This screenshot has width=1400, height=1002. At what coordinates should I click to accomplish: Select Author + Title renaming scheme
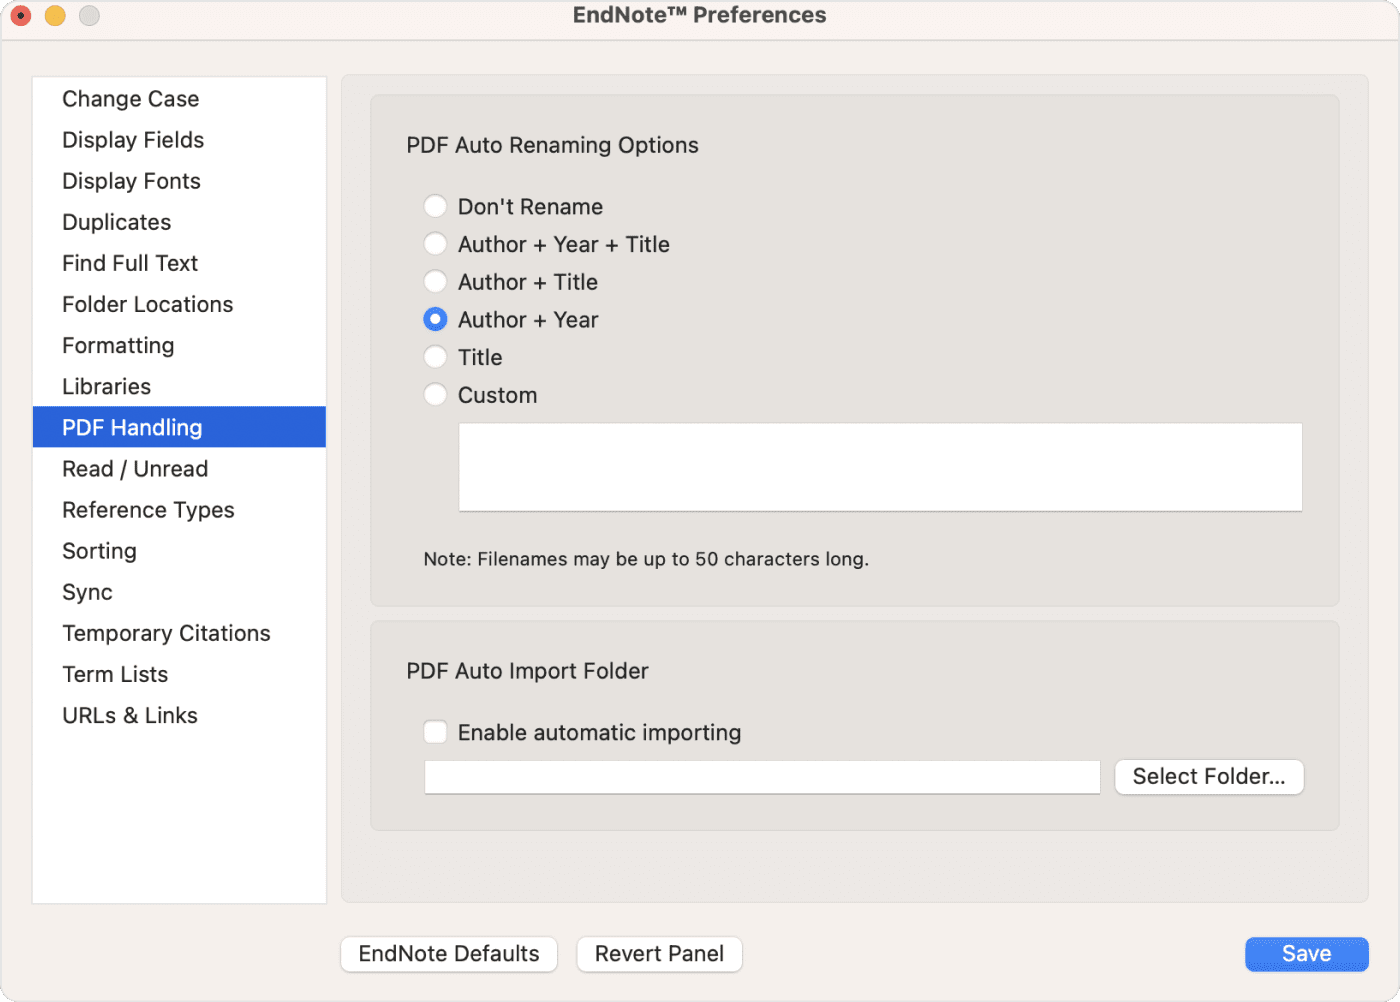435,281
